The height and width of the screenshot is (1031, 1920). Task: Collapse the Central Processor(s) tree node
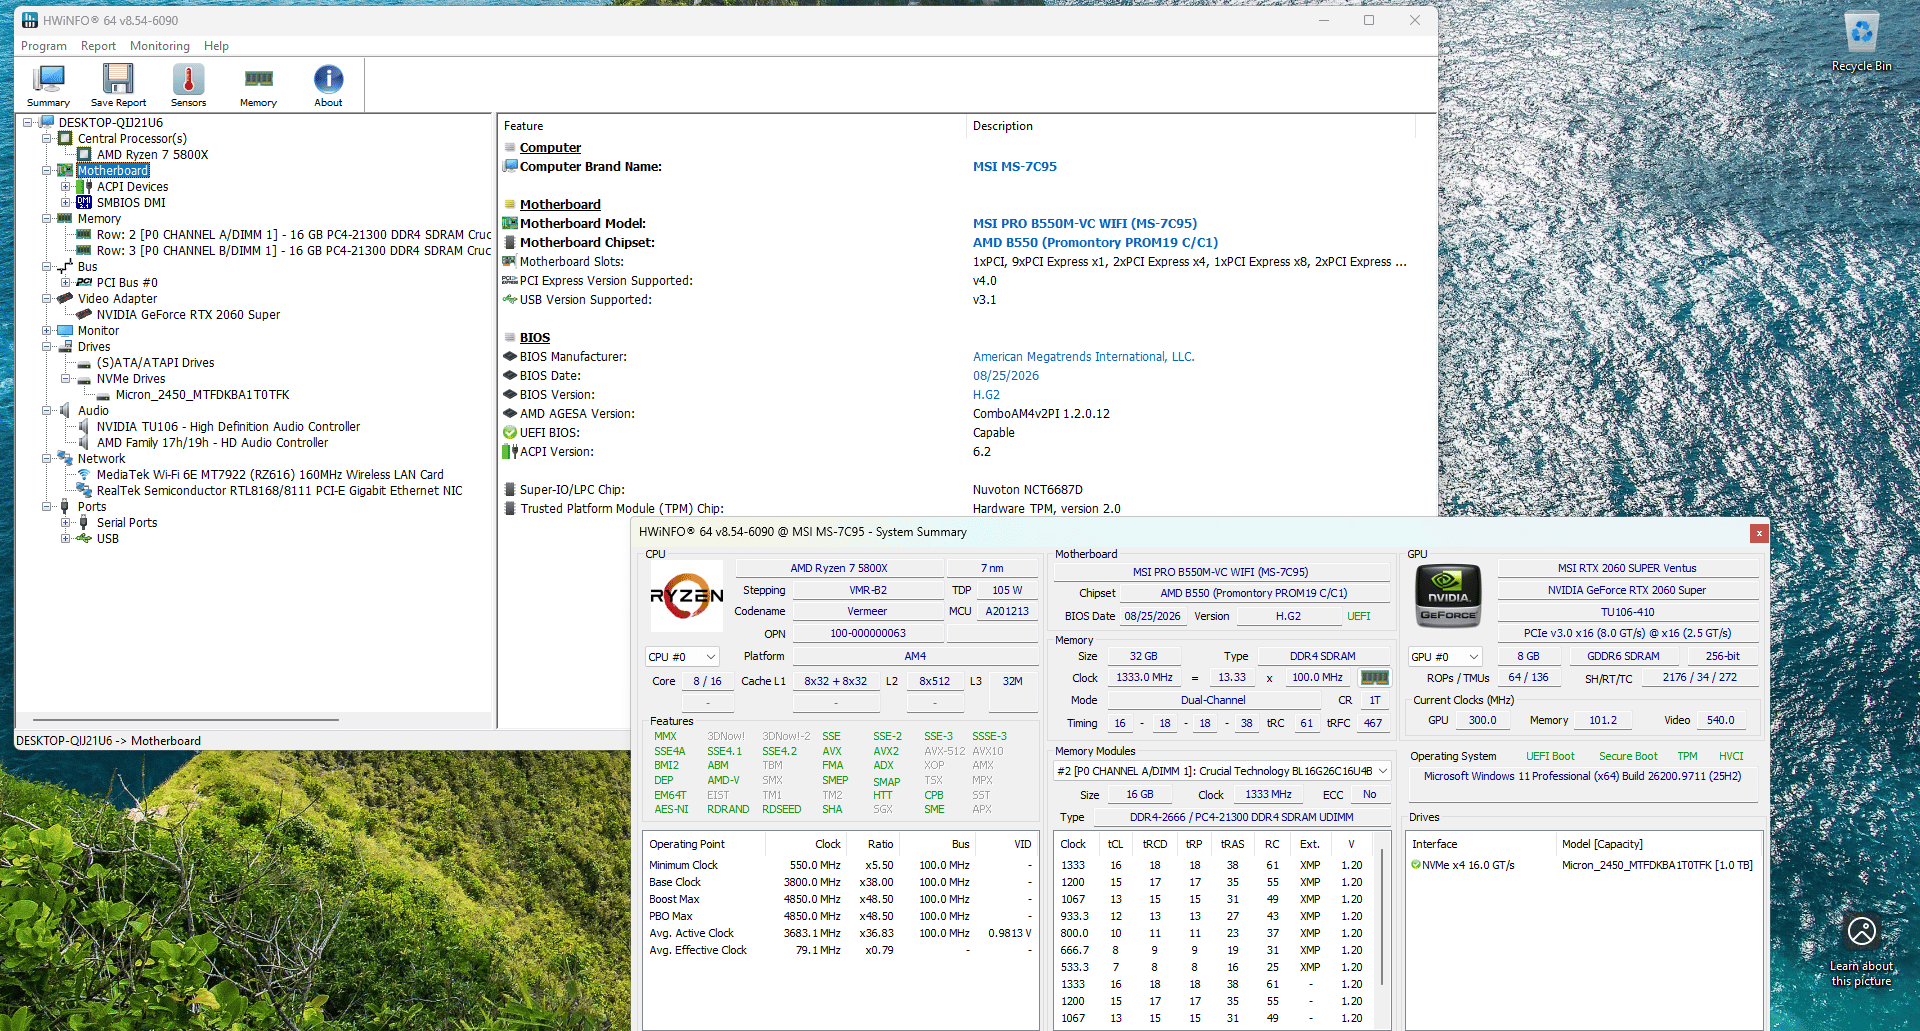point(46,139)
